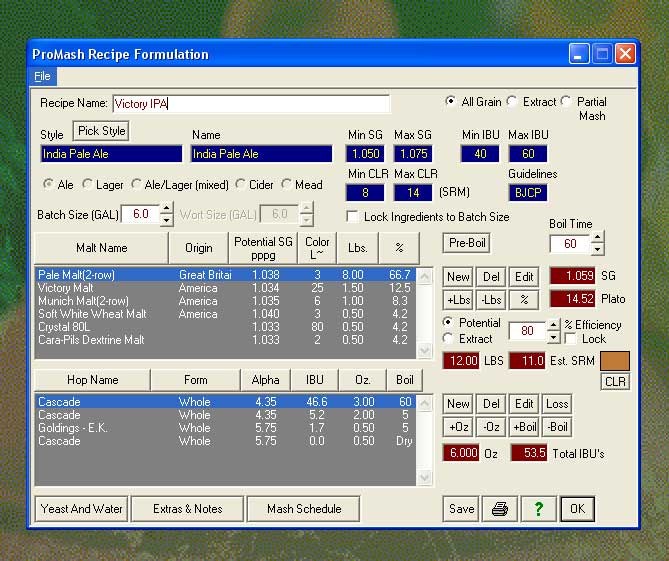The height and width of the screenshot is (561, 669).
Task: Edit the selected hop entry
Action: click(x=524, y=404)
